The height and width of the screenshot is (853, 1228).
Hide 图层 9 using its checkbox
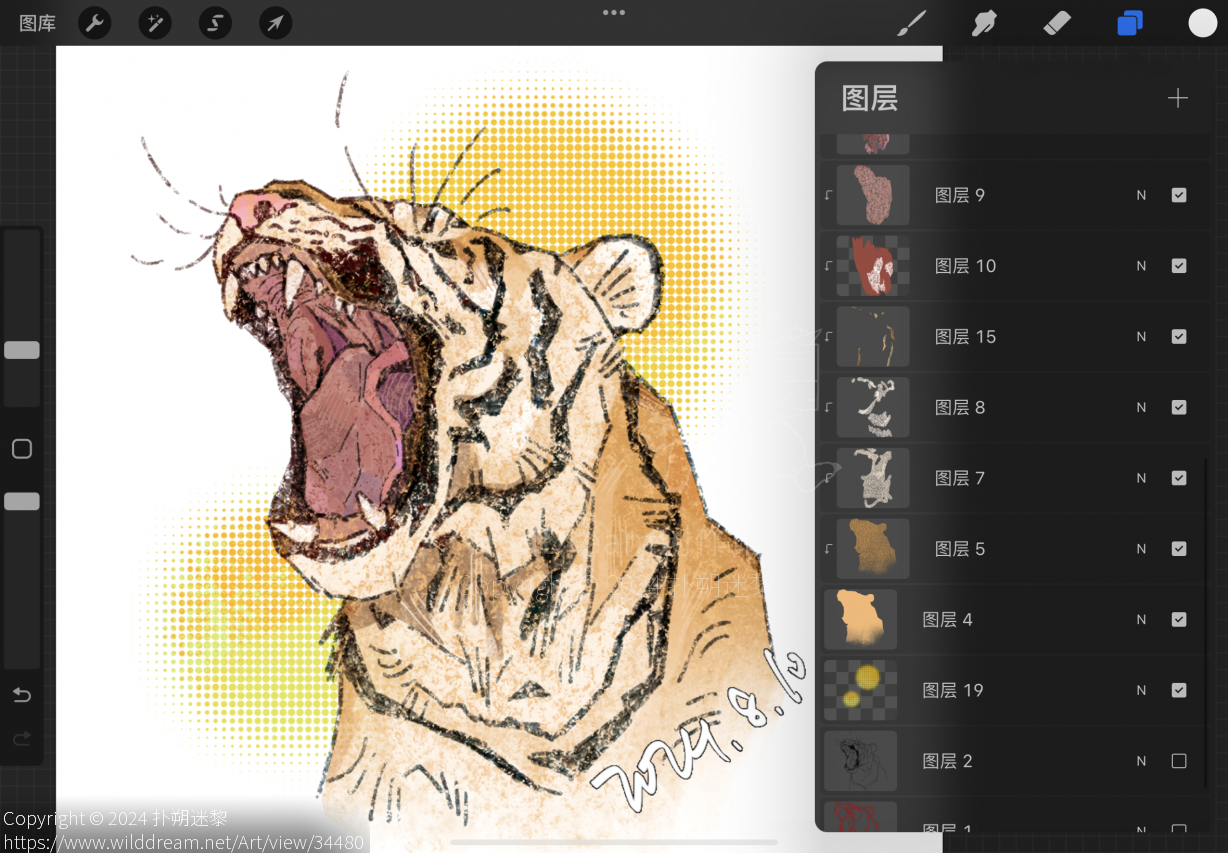click(1179, 195)
